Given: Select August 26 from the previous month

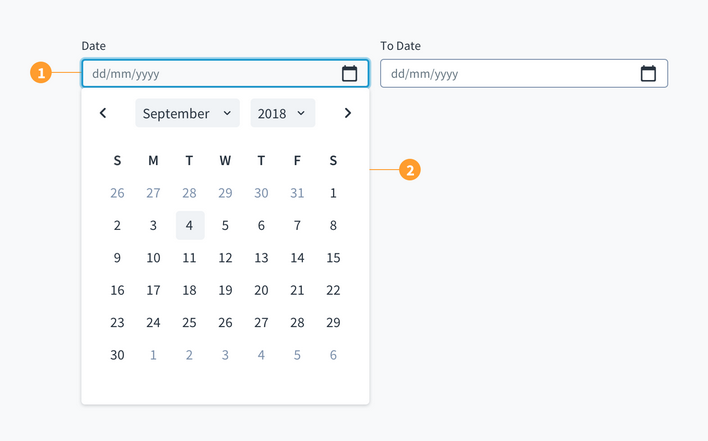Looking at the screenshot, I should click(117, 193).
